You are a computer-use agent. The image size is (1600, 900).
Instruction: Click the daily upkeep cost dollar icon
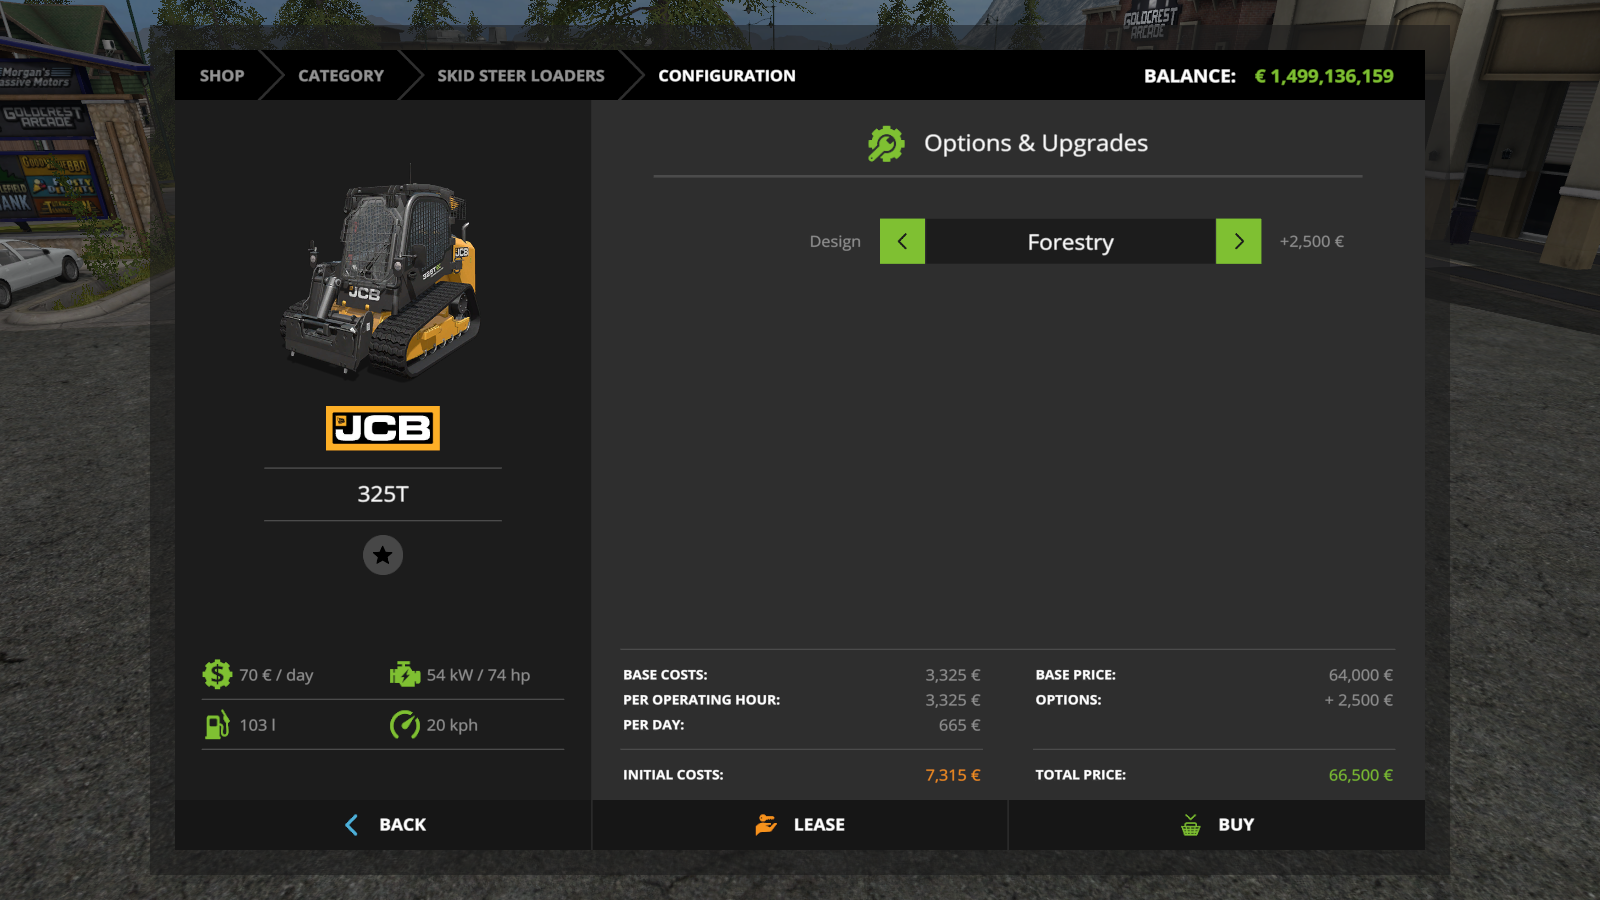coord(217,675)
